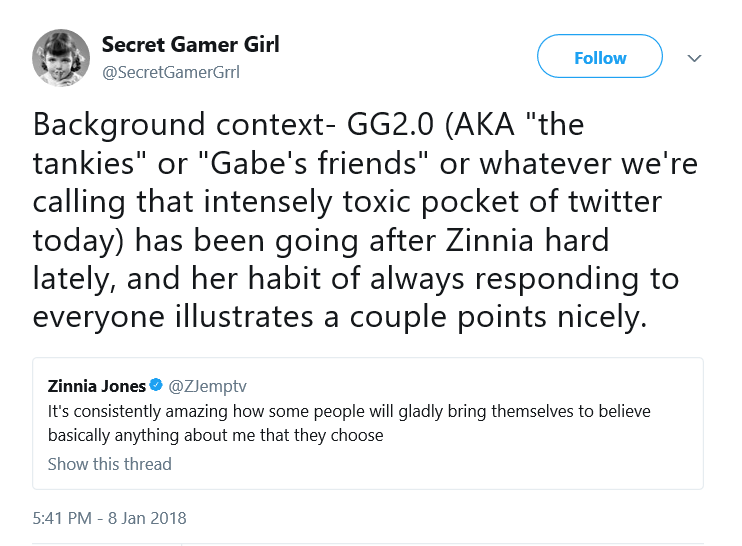
Task: Open the Secret Gamer Girl display name
Action: click(x=191, y=44)
